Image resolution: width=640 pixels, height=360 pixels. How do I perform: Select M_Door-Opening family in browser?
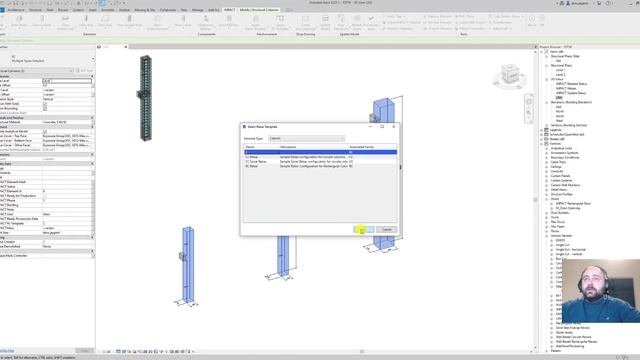pos(568,208)
